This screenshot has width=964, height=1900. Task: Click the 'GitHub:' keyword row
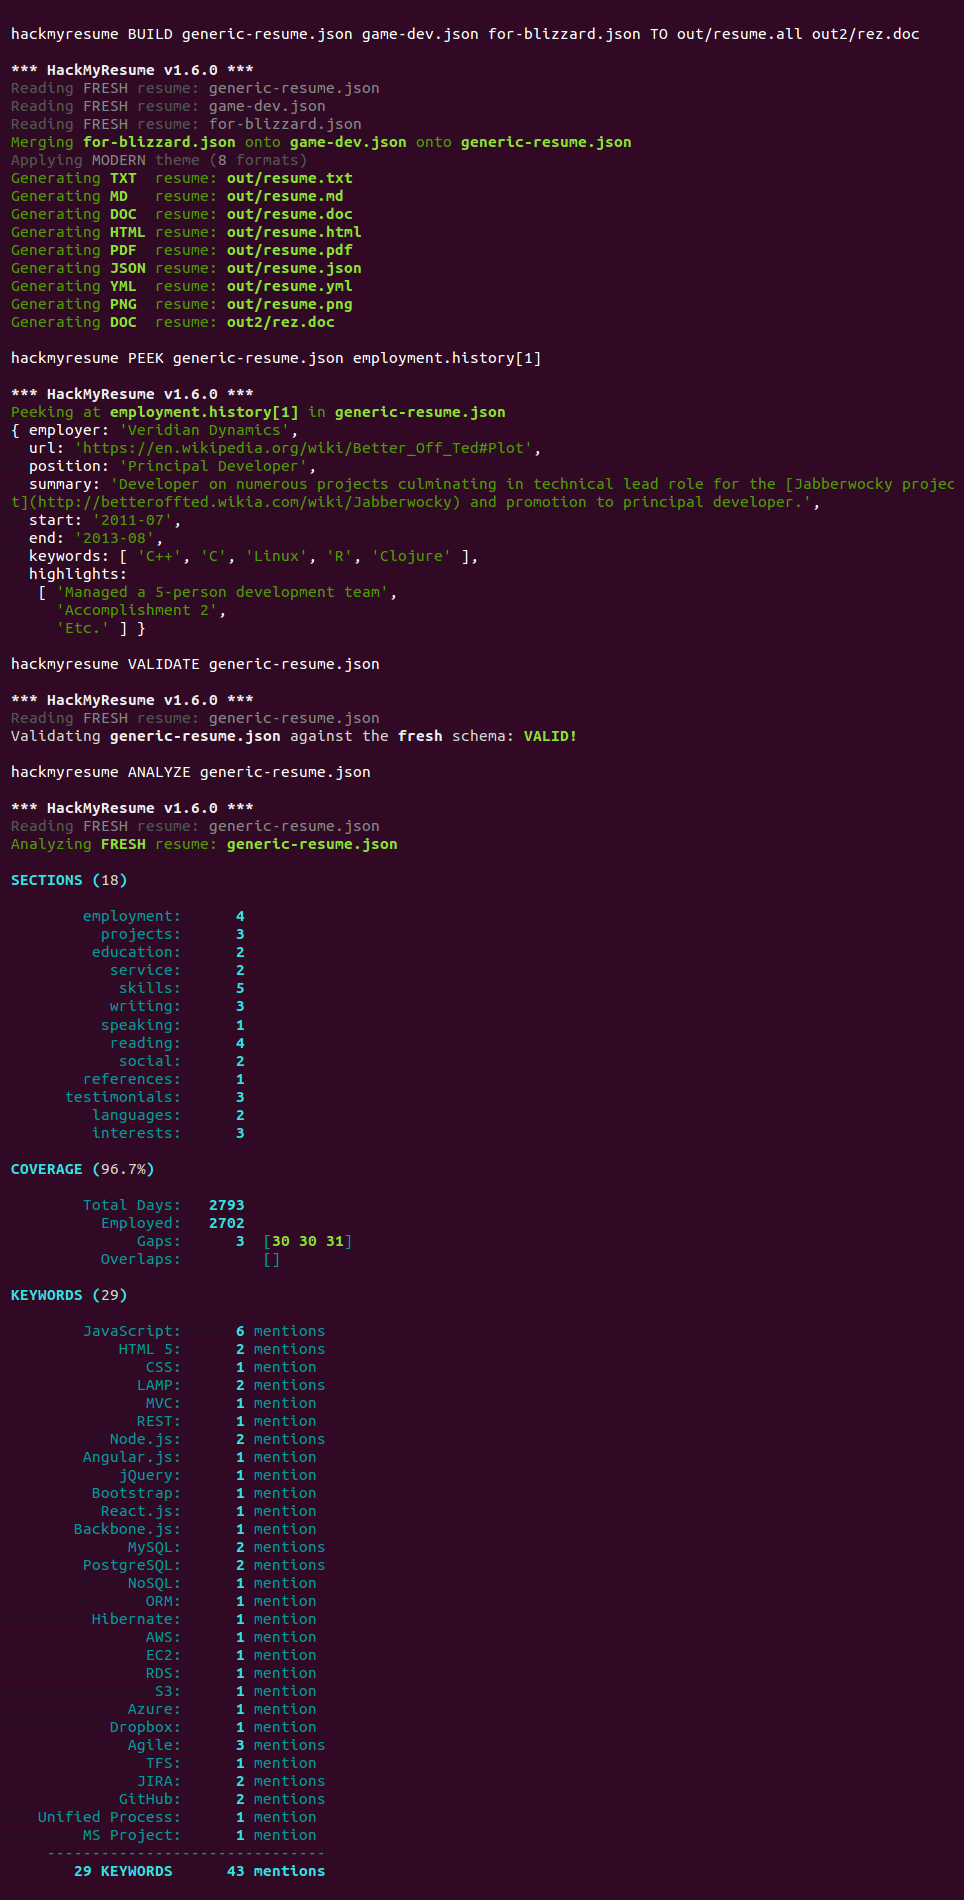click(x=222, y=1799)
